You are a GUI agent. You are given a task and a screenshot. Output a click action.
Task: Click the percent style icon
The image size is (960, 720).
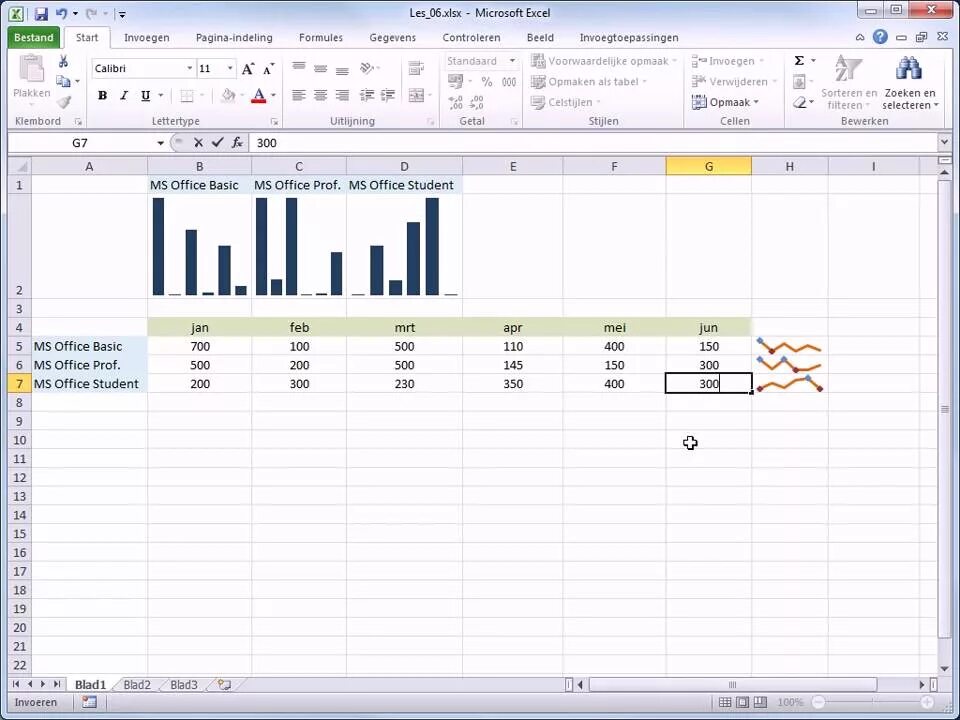[487, 81]
